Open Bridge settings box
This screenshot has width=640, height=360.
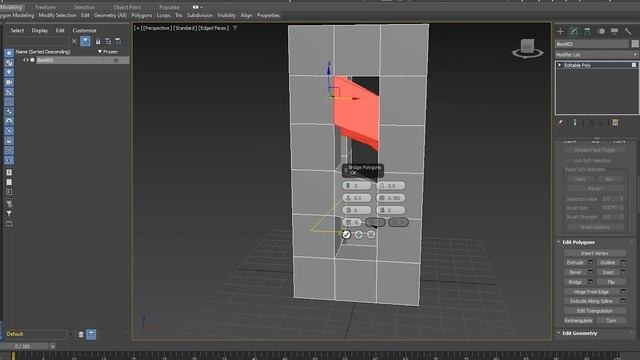(x=590, y=282)
